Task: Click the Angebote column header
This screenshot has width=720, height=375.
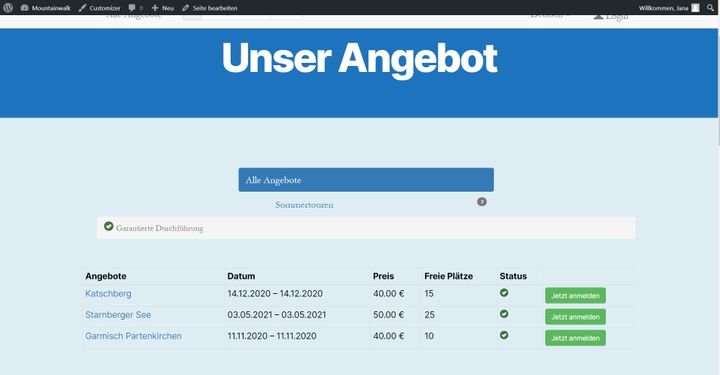Action: (x=106, y=276)
